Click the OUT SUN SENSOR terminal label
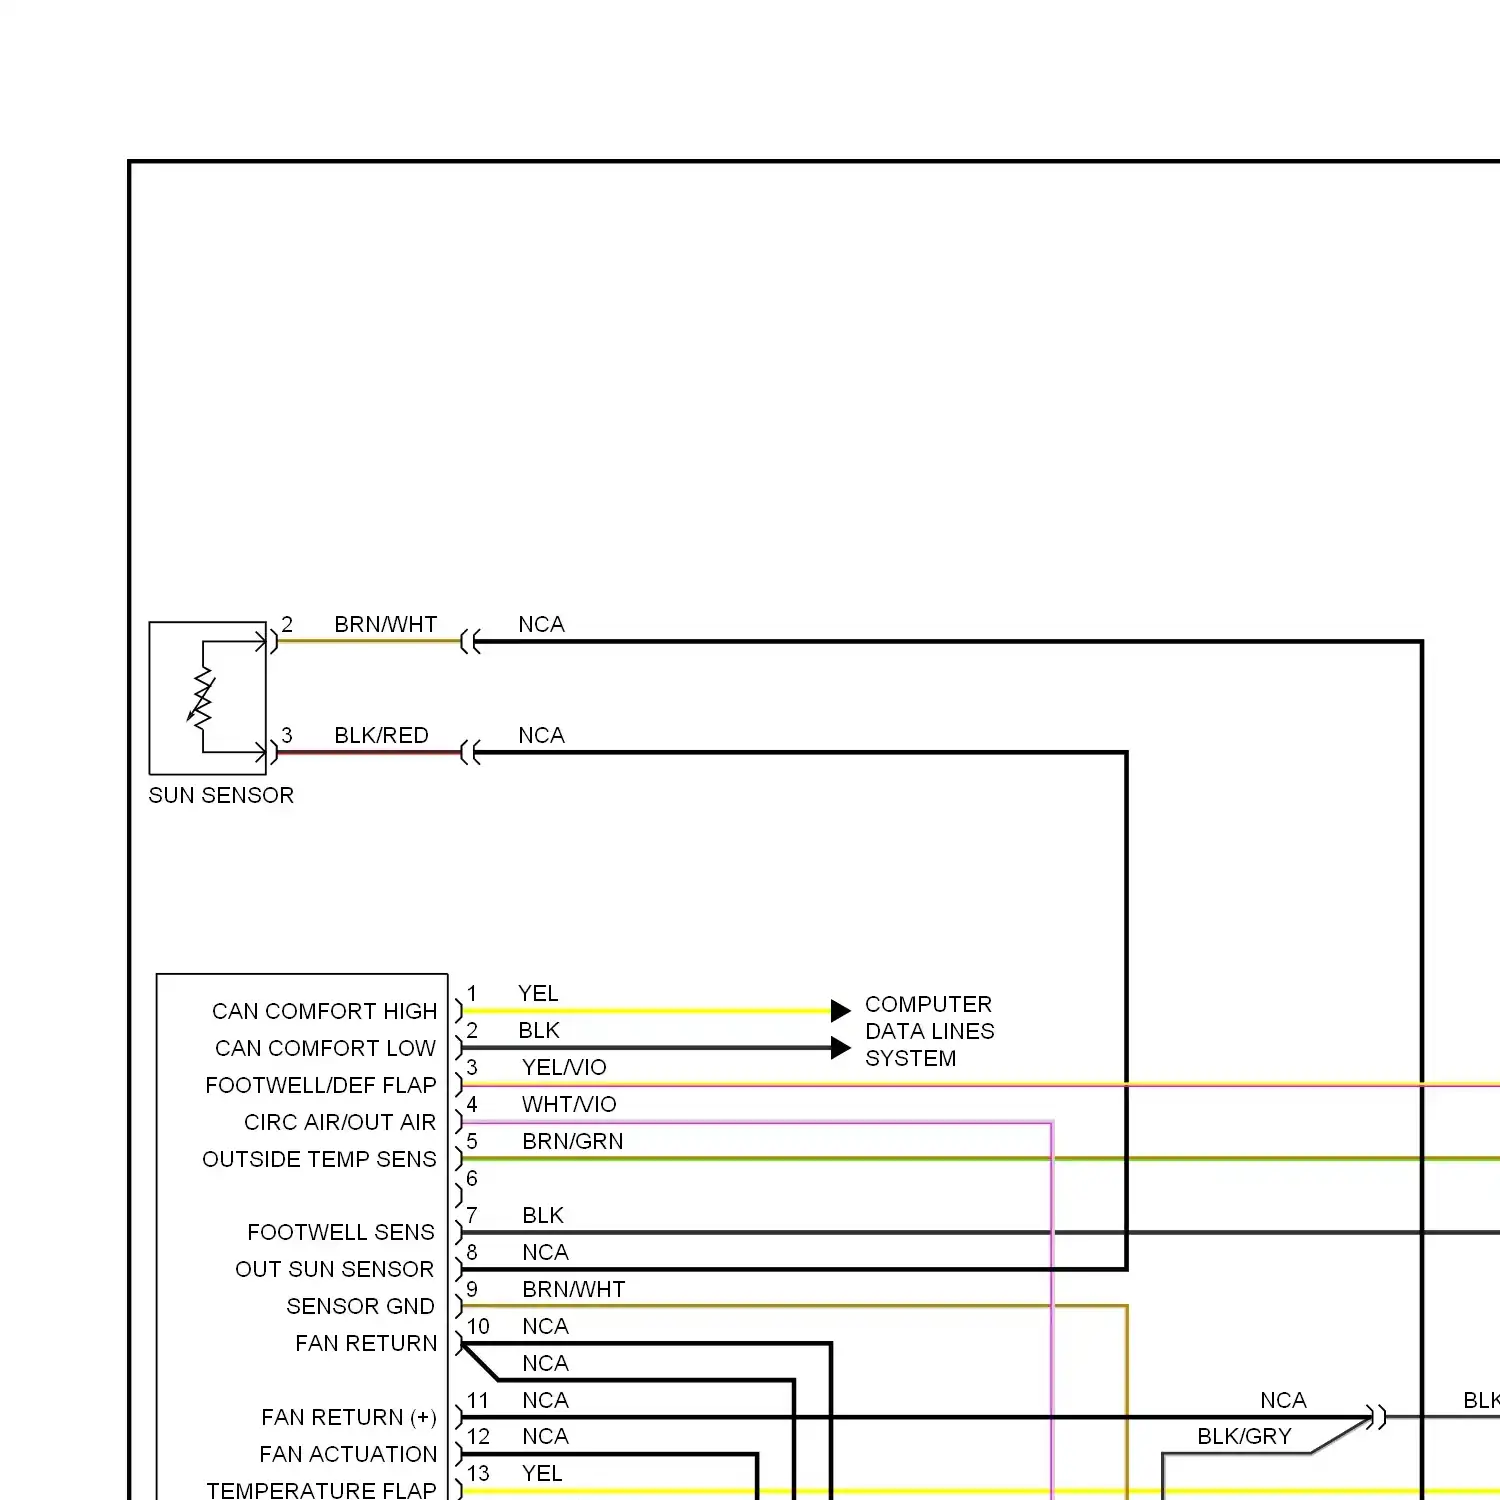This screenshot has height=1500, width=1500. point(335,1269)
